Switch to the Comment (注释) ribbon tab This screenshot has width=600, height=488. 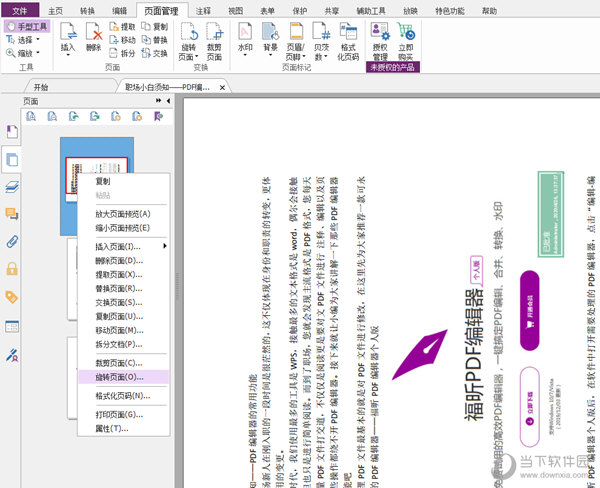(203, 9)
